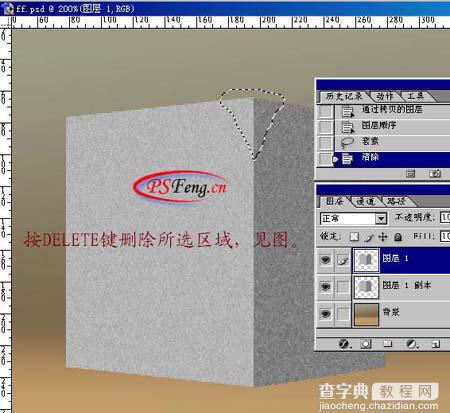This screenshot has width=450, height=413.
Task: Click the lasso icon in the 套索 history row
Action: pyautogui.click(x=347, y=142)
